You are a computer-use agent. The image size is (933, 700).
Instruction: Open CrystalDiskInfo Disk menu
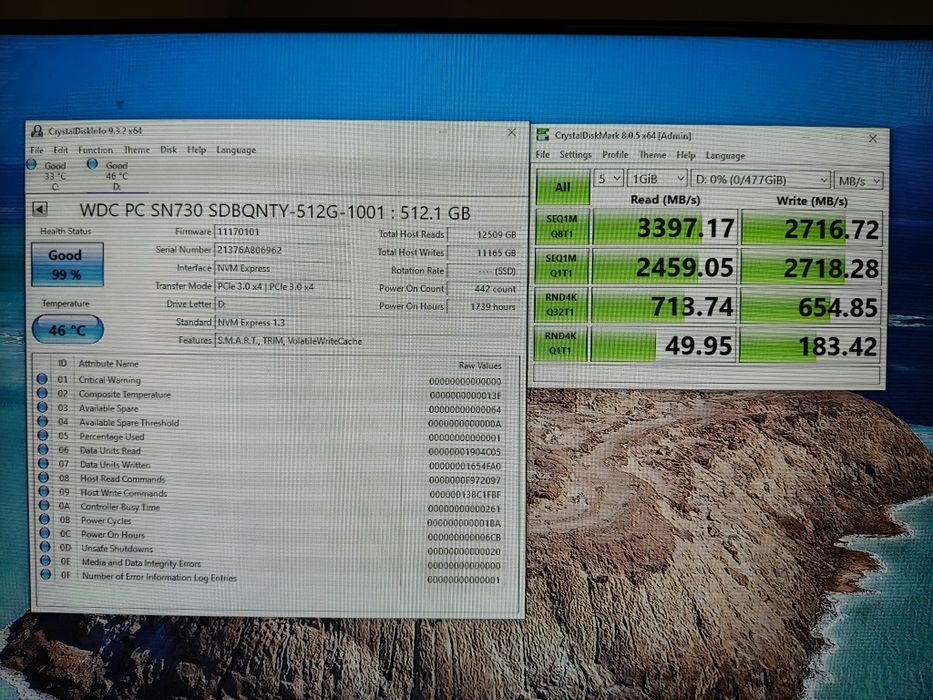(168, 150)
